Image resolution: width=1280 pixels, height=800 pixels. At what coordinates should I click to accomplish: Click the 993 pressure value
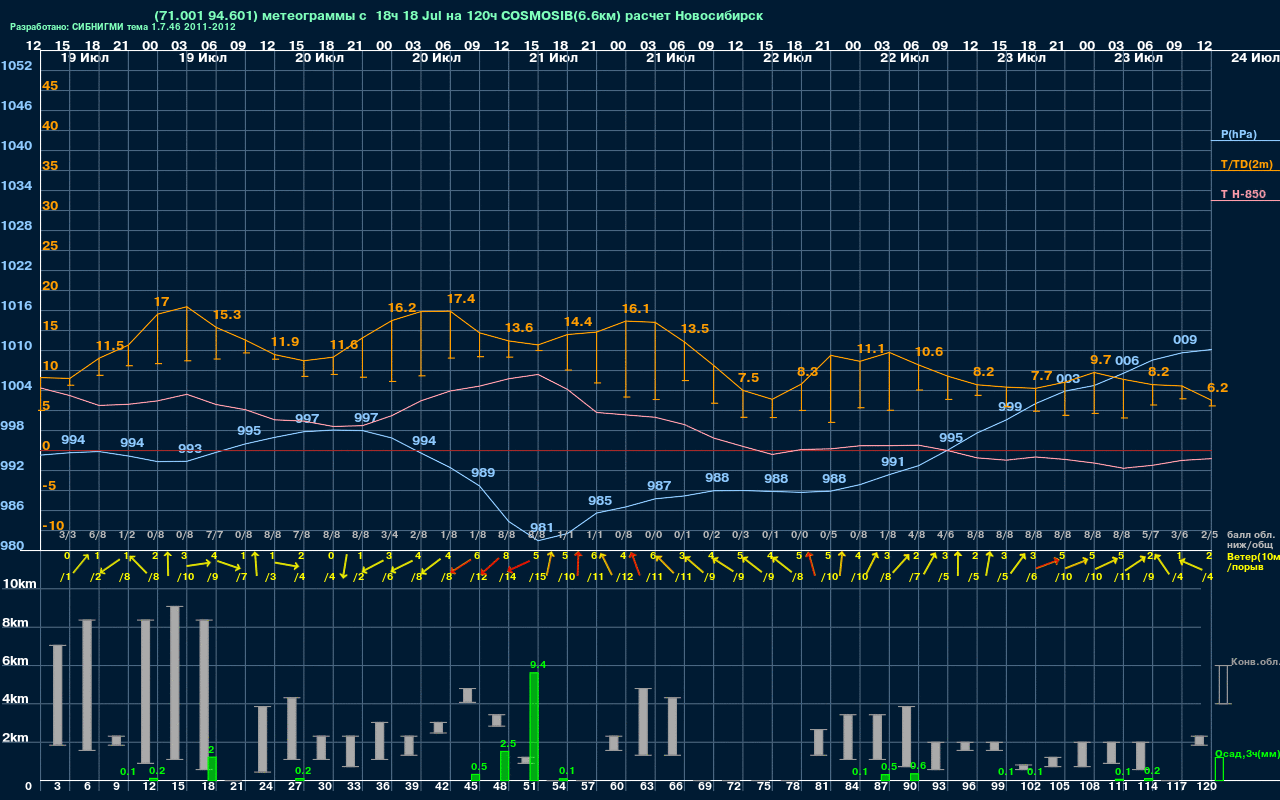190,449
